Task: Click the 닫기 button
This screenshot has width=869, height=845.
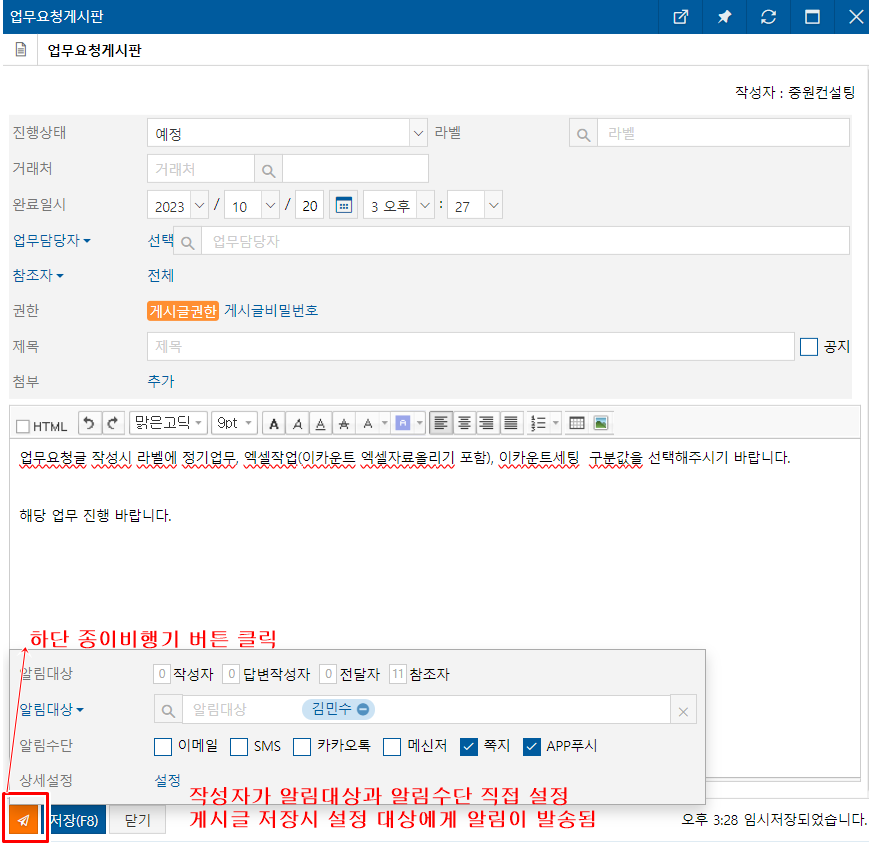Action: (x=137, y=820)
